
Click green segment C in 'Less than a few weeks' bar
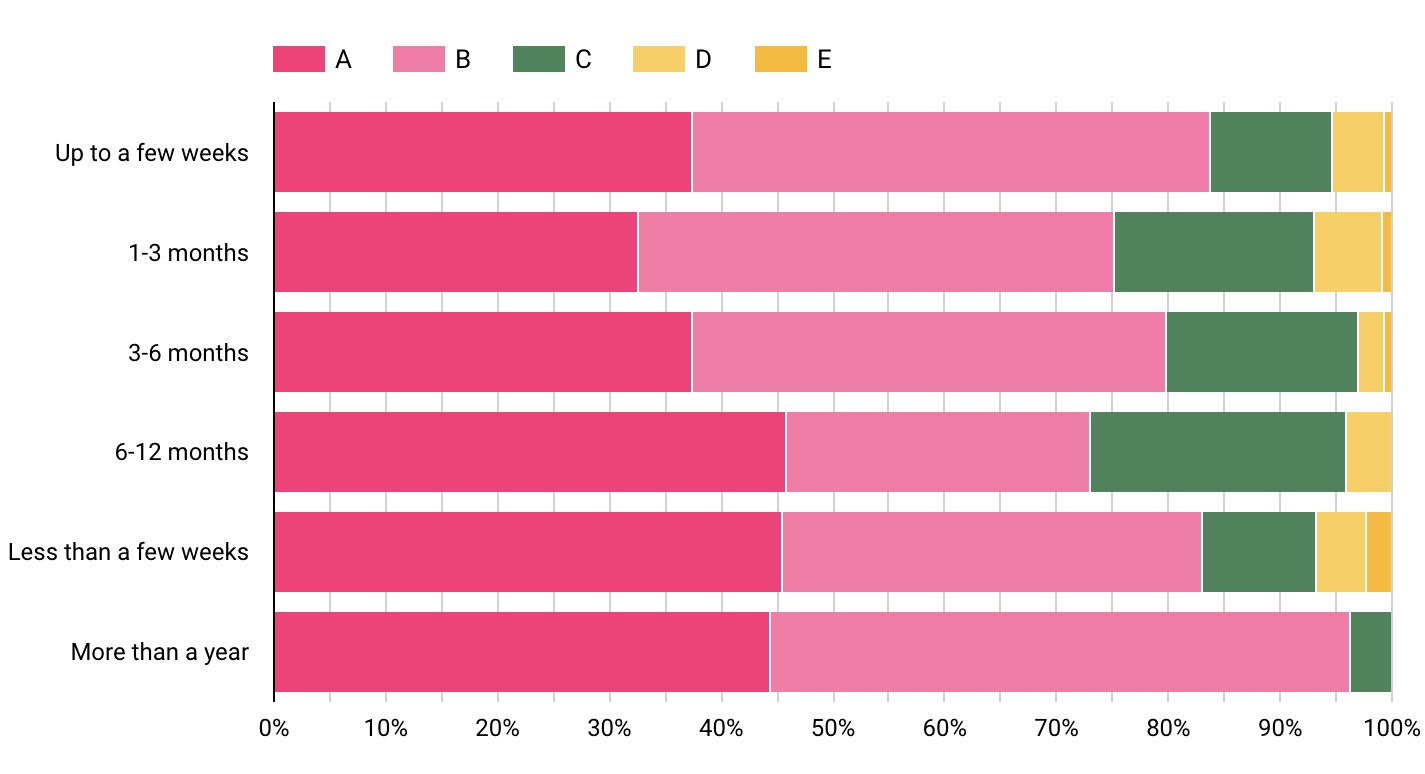point(1258,552)
